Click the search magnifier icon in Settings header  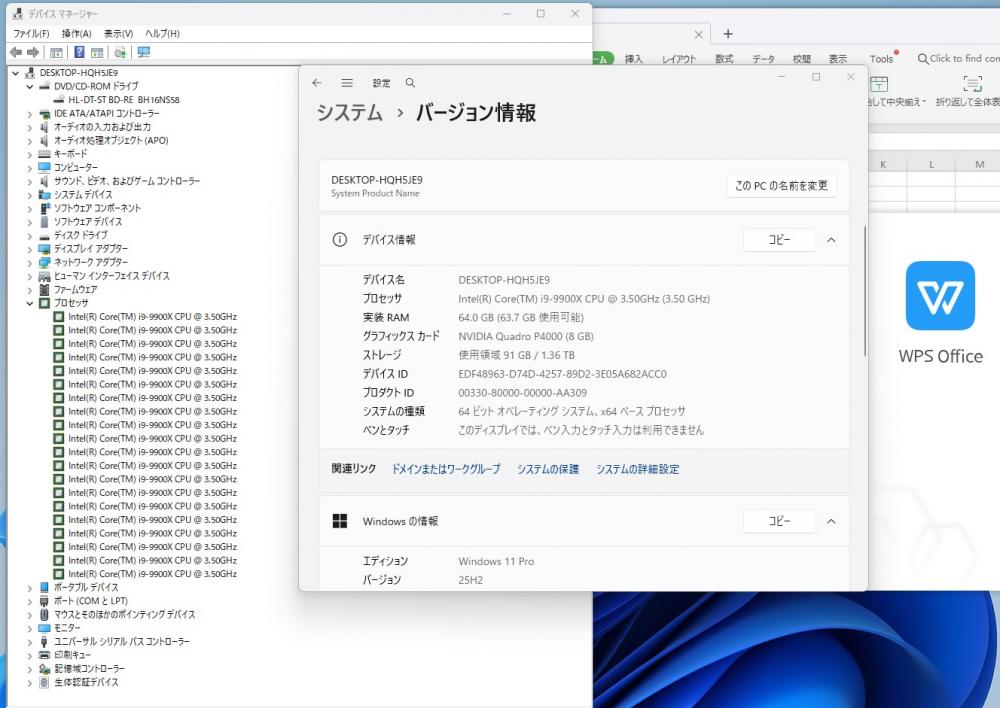(410, 83)
